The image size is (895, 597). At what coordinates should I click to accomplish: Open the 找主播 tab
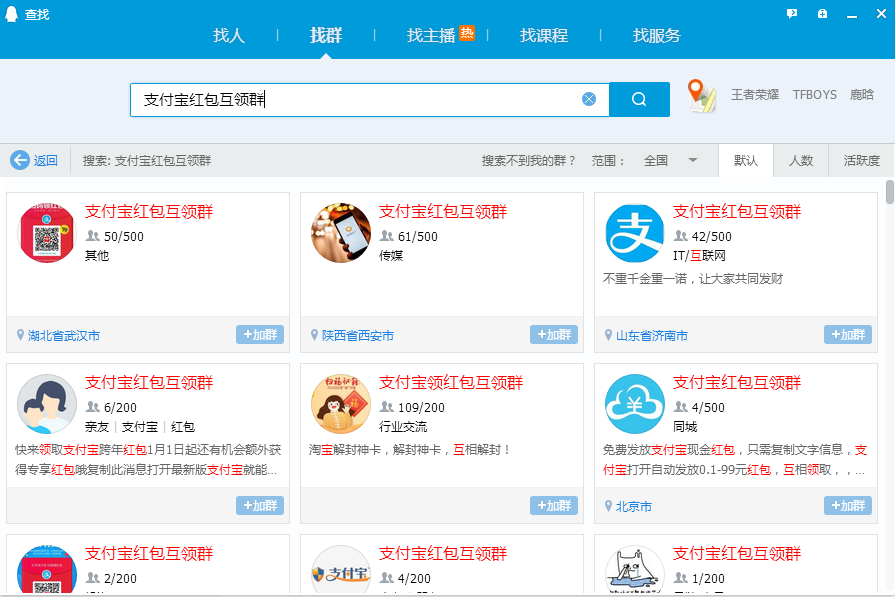click(432, 35)
